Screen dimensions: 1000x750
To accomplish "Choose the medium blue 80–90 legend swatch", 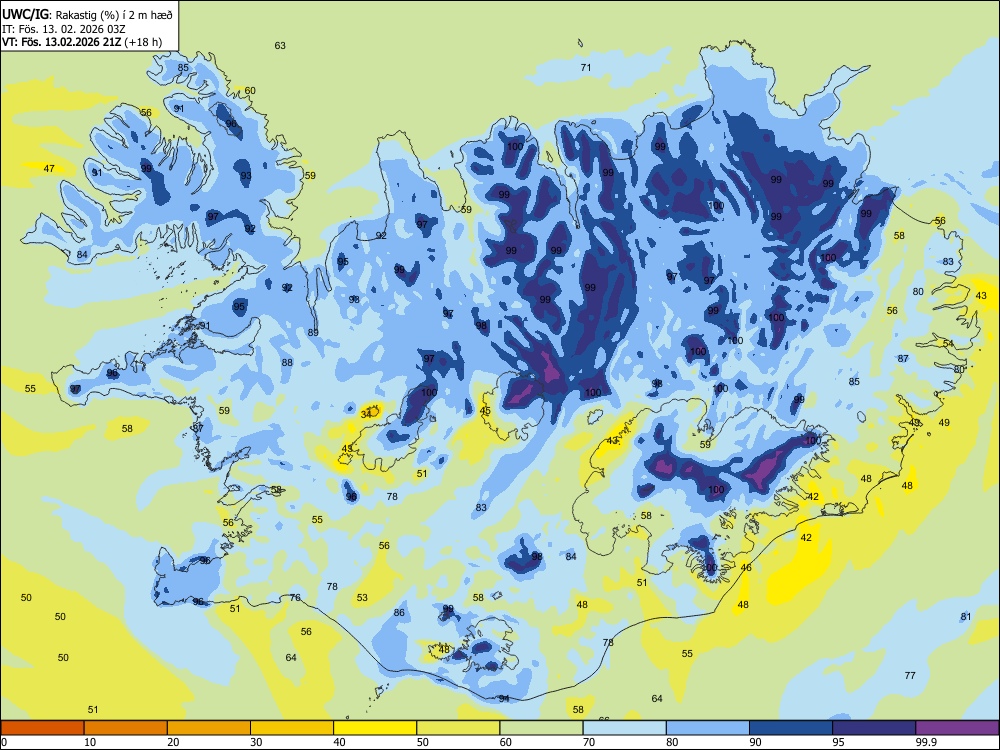I will tap(708, 728).
